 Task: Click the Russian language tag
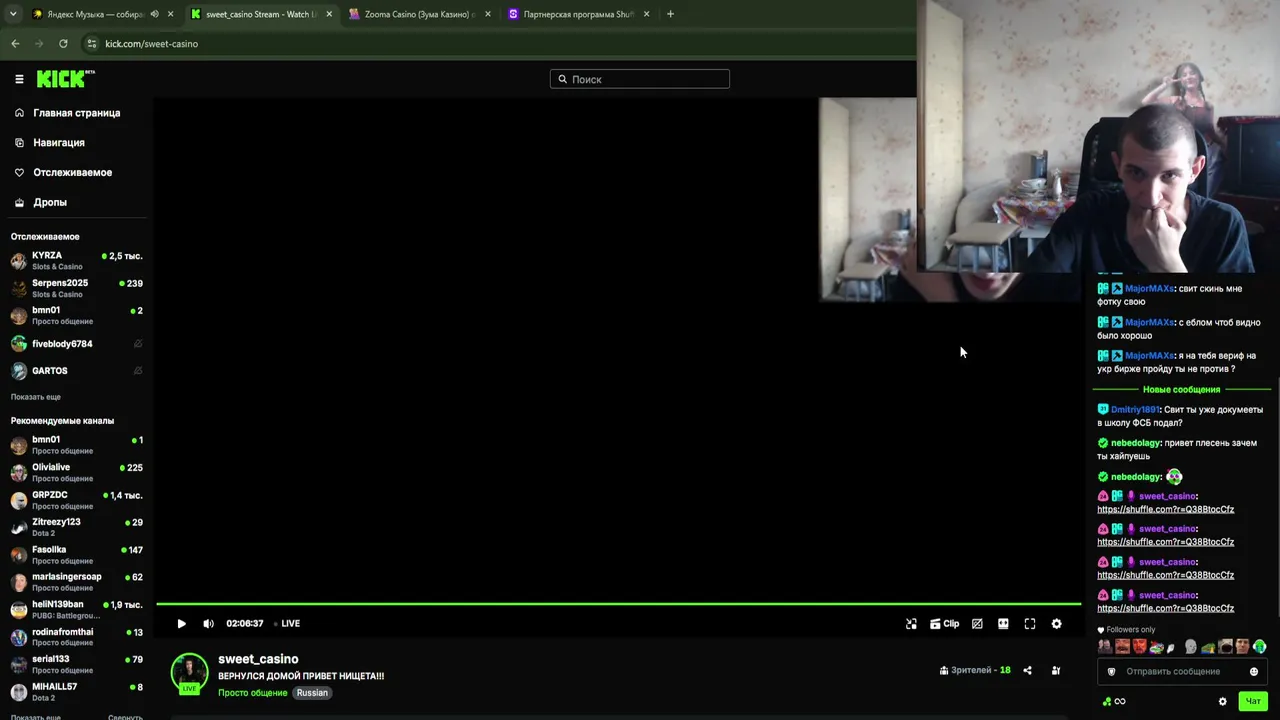[x=312, y=693]
